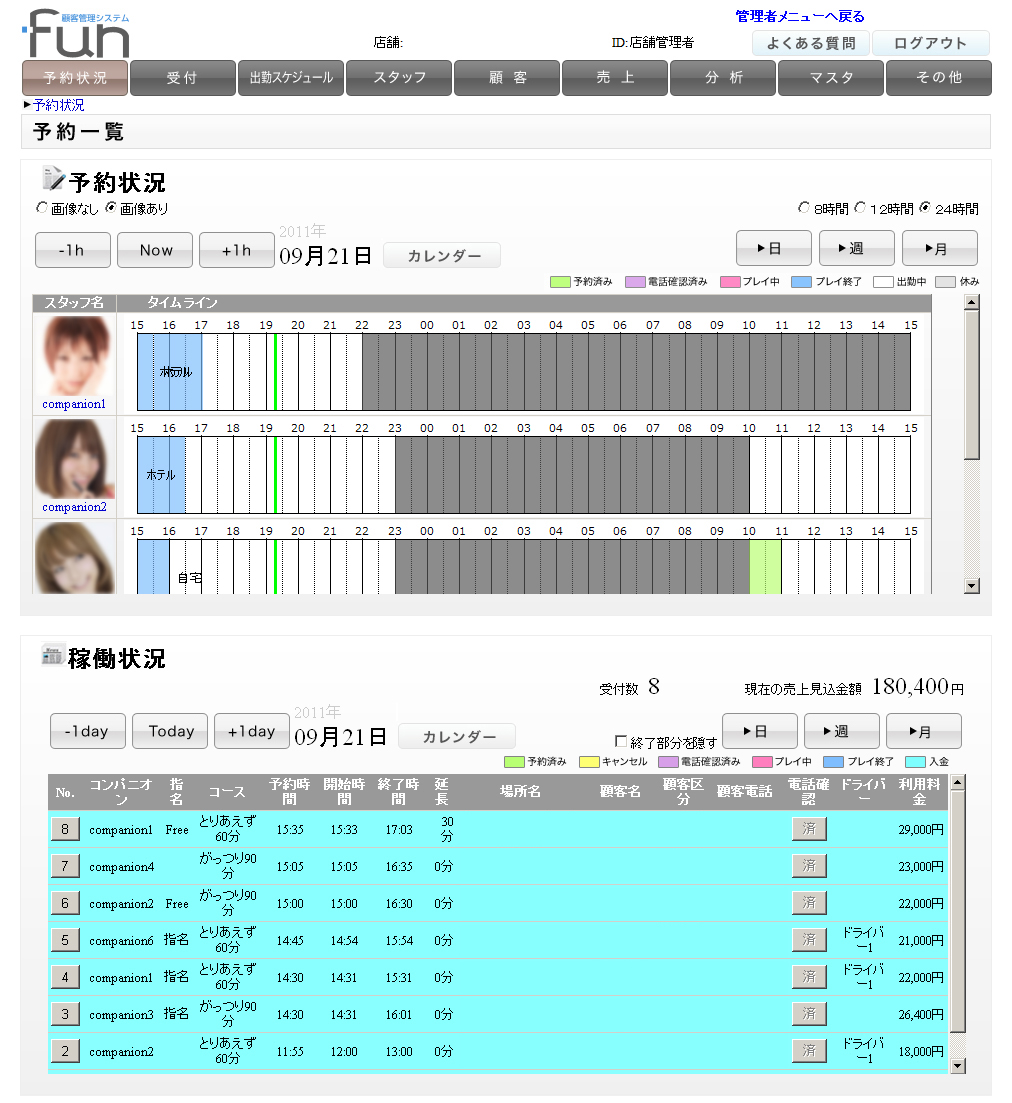Open the 出勤スケジュール tab
Screen dimensions: 1012x1103
(x=291, y=78)
